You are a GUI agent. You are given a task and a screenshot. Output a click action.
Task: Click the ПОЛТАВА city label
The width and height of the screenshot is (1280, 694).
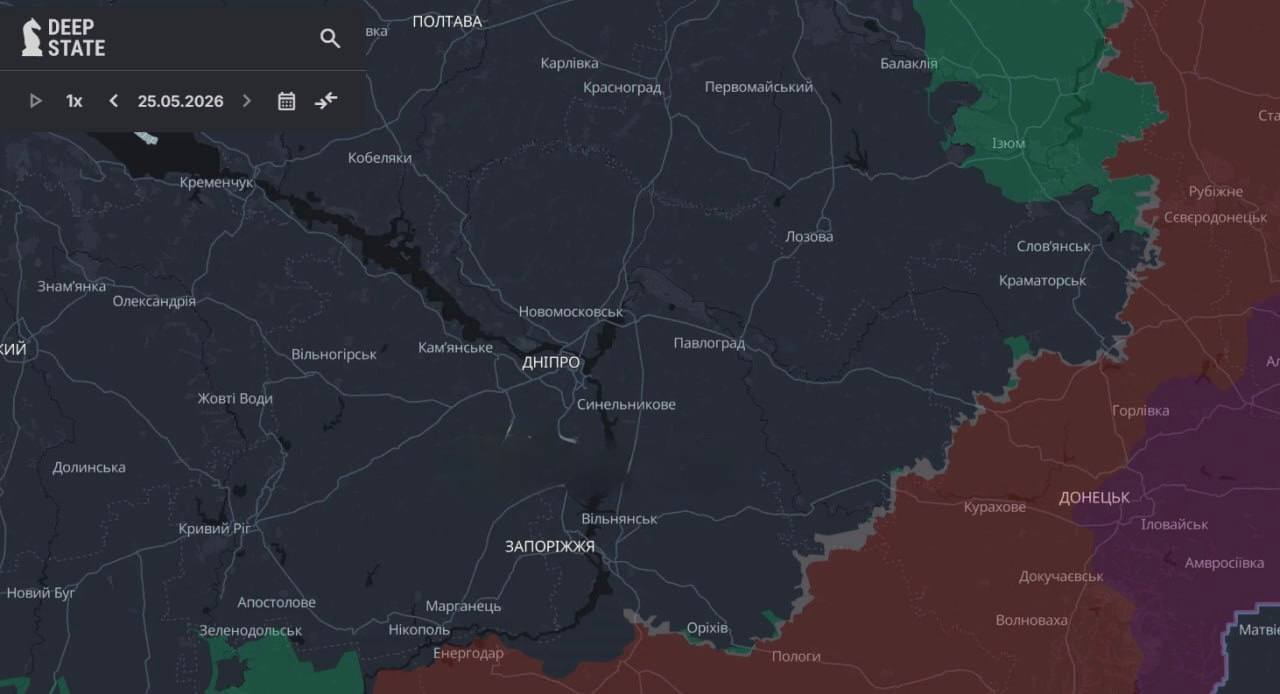(x=447, y=21)
